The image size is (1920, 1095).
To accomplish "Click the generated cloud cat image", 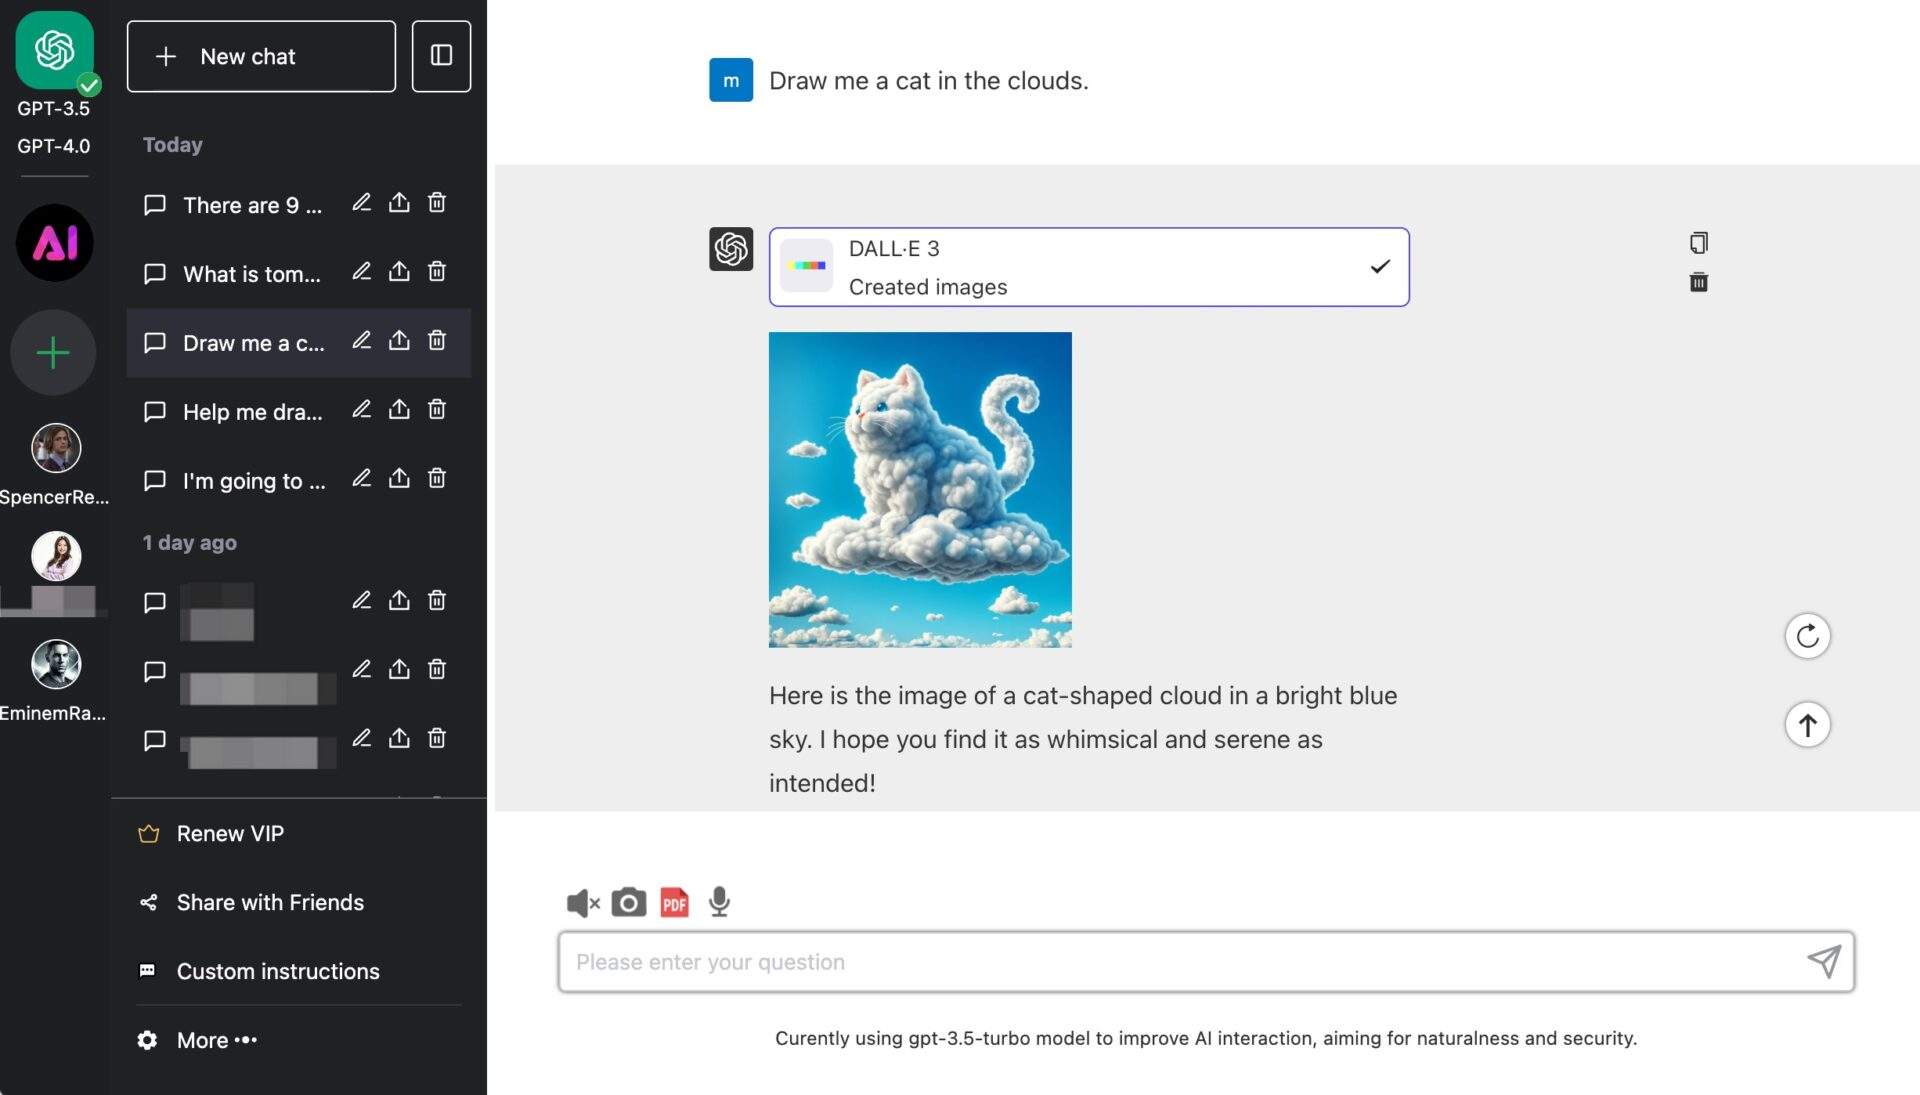I will pyautogui.click(x=920, y=490).
